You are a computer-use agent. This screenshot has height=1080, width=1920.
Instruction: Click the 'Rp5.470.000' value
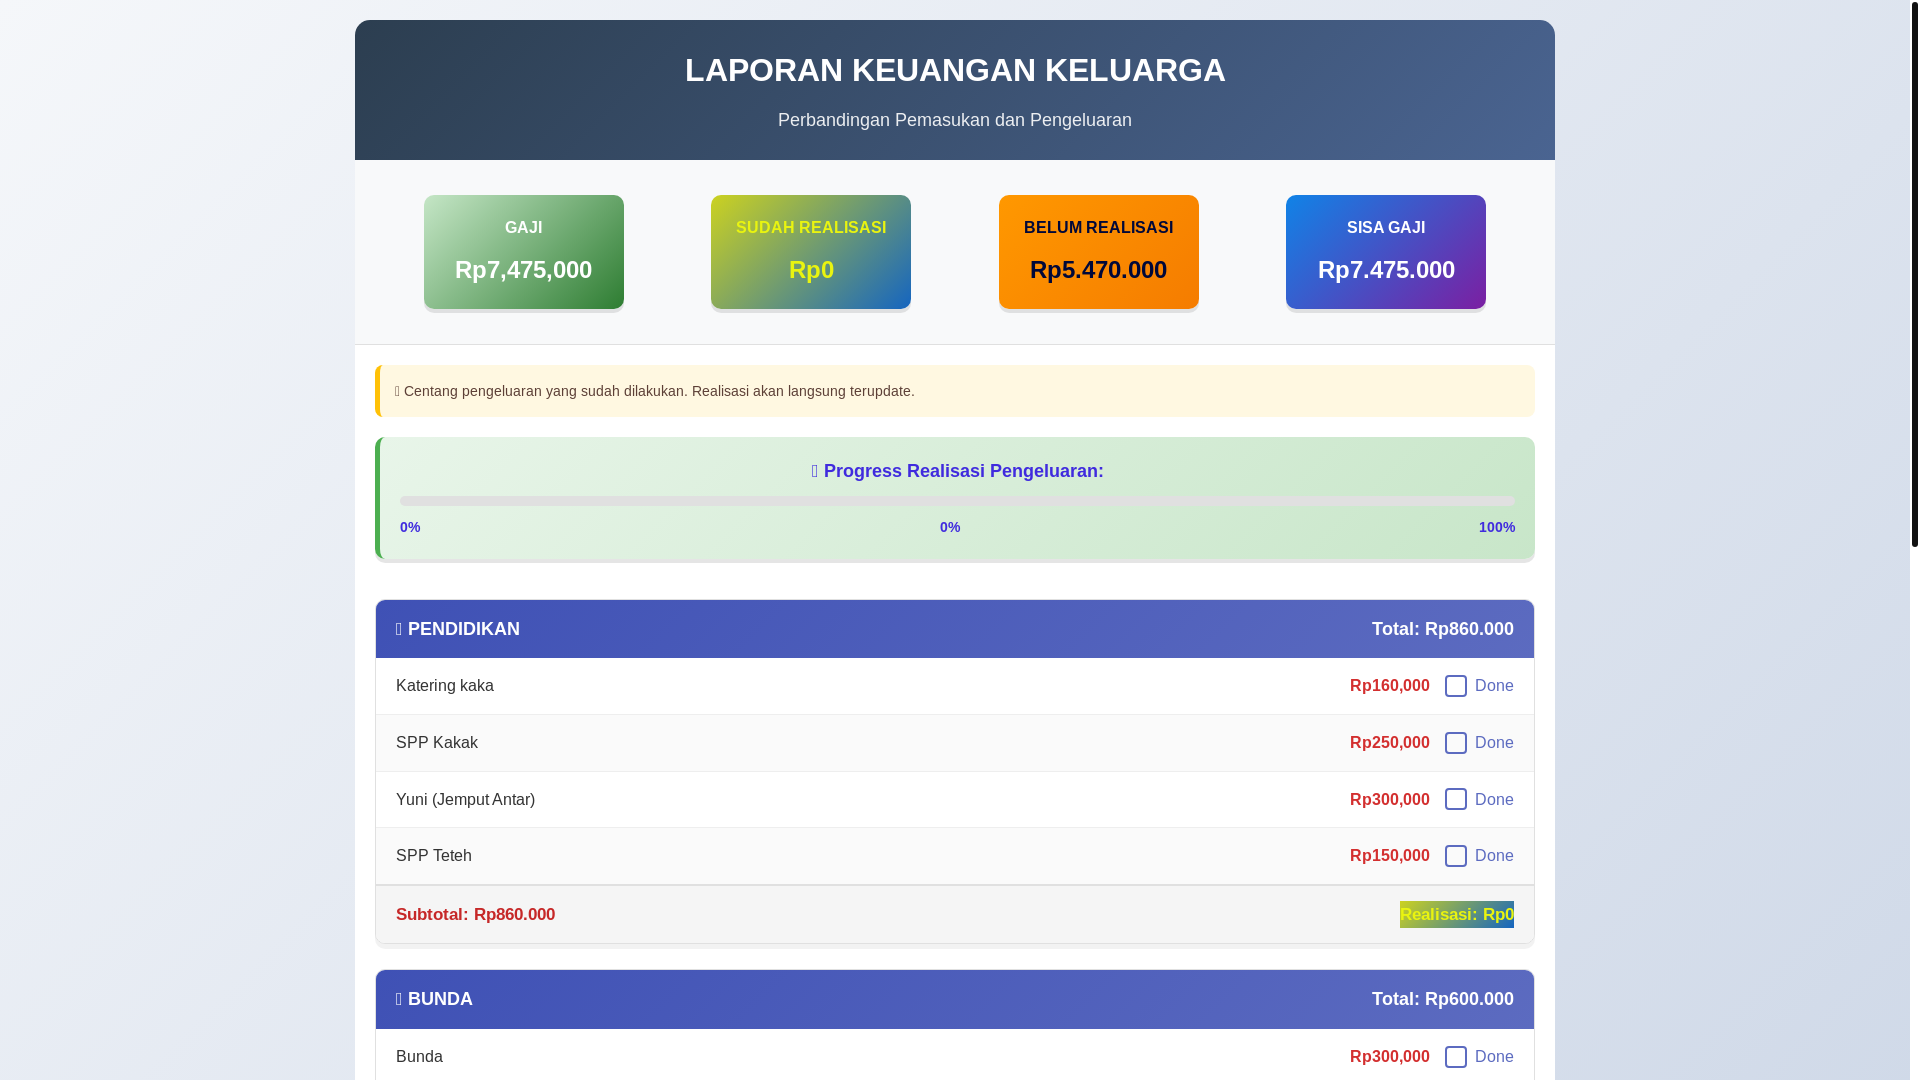coord(1099,270)
